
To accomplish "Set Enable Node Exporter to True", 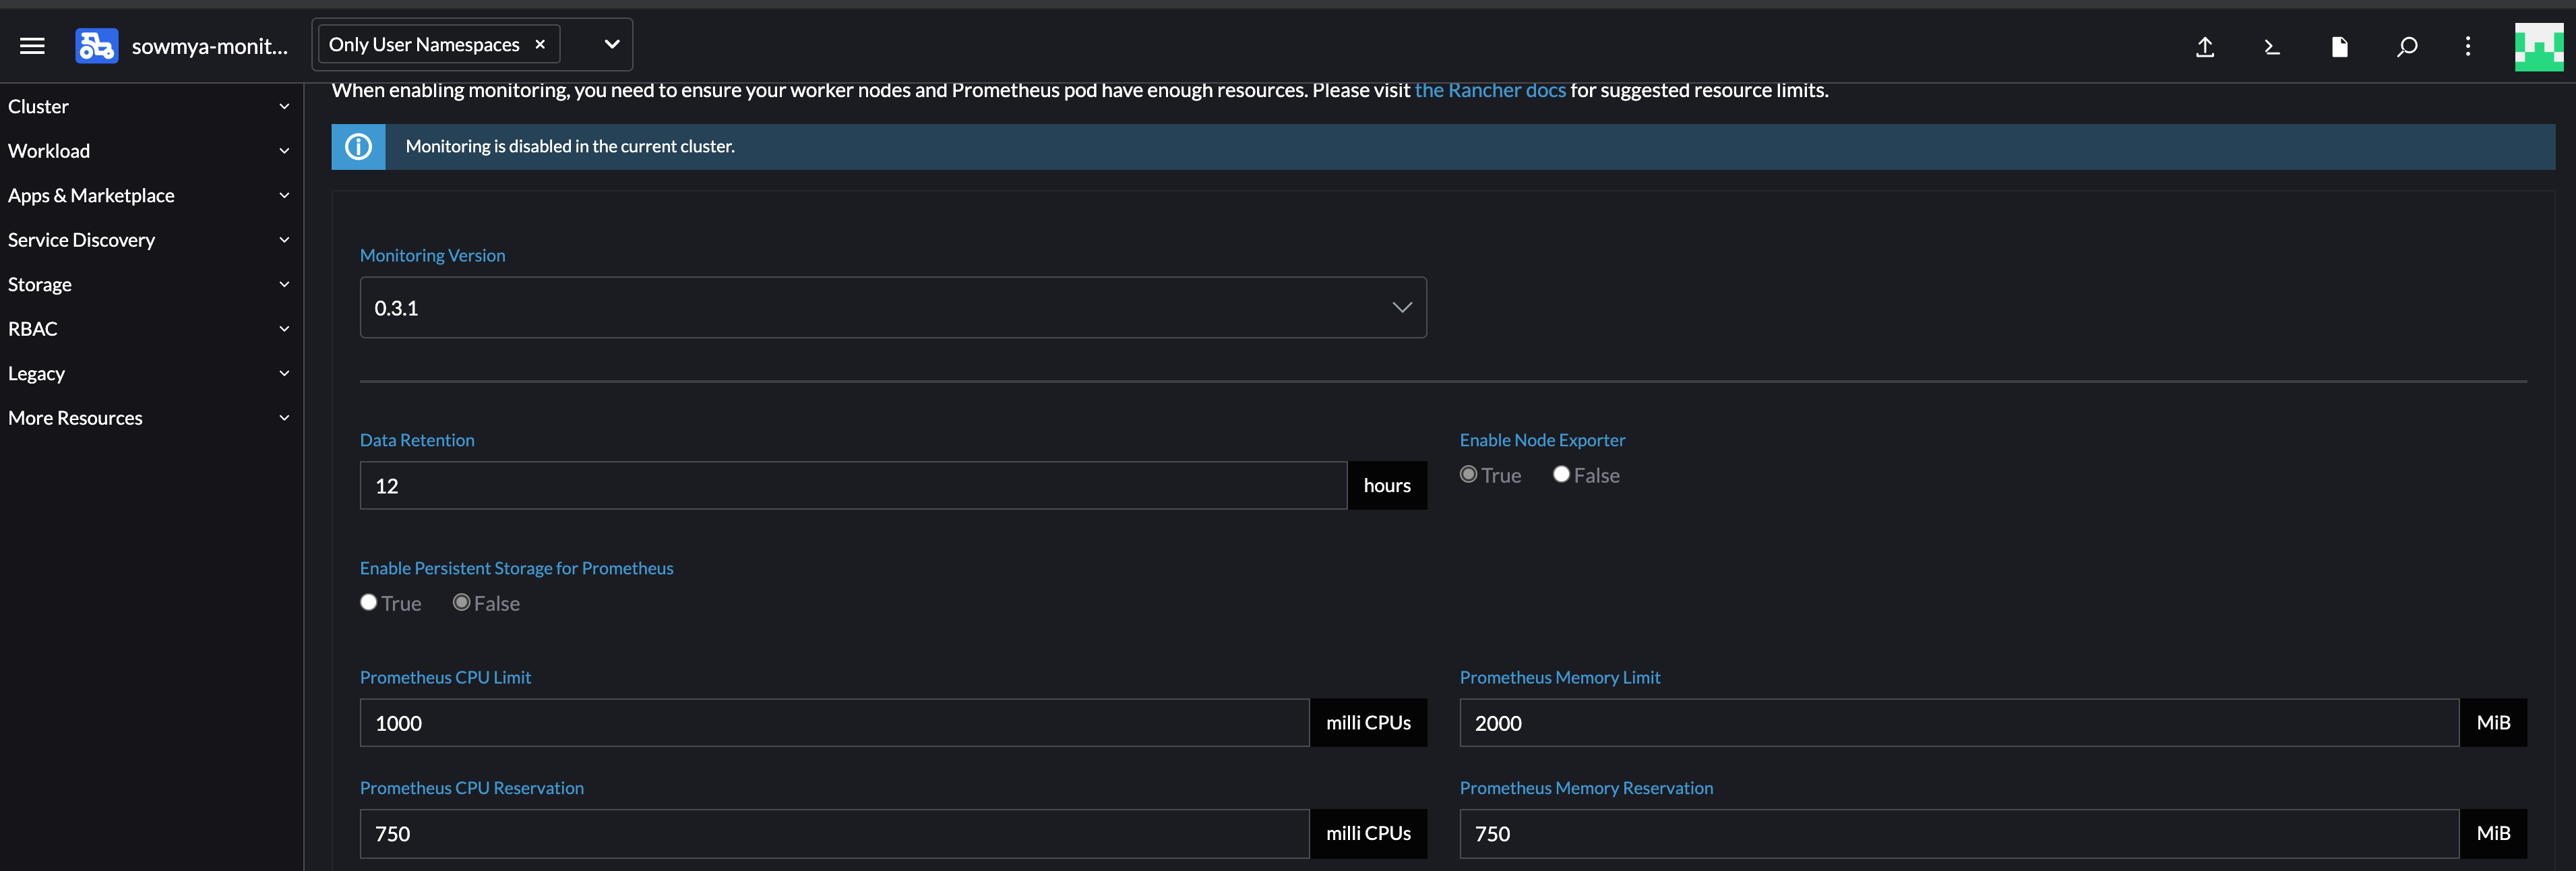I will (1468, 475).
